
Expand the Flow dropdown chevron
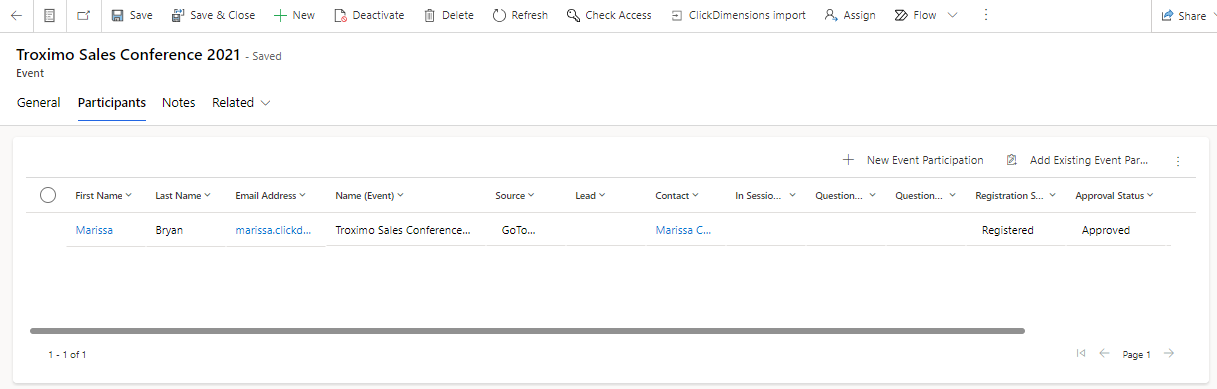coord(951,15)
